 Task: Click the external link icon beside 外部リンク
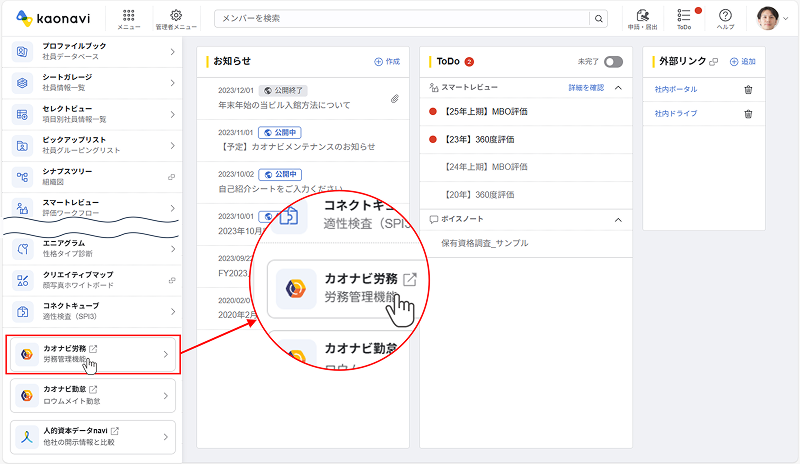click(x=714, y=62)
